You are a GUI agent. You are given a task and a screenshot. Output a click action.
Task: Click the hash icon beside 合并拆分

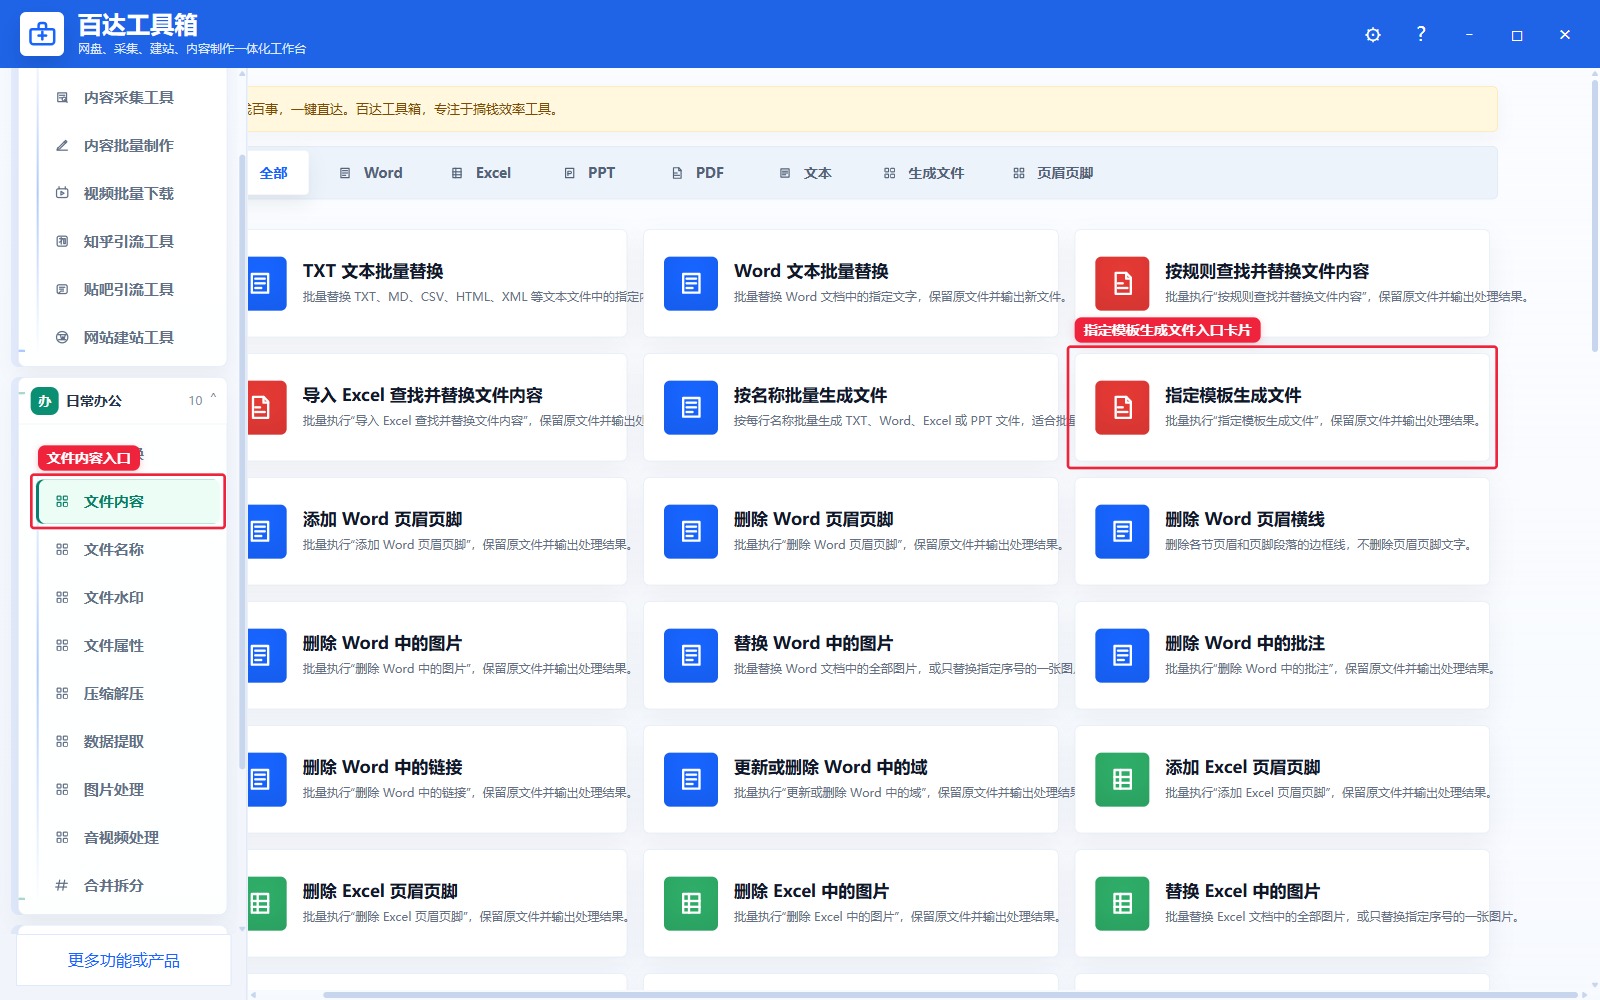click(62, 886)
